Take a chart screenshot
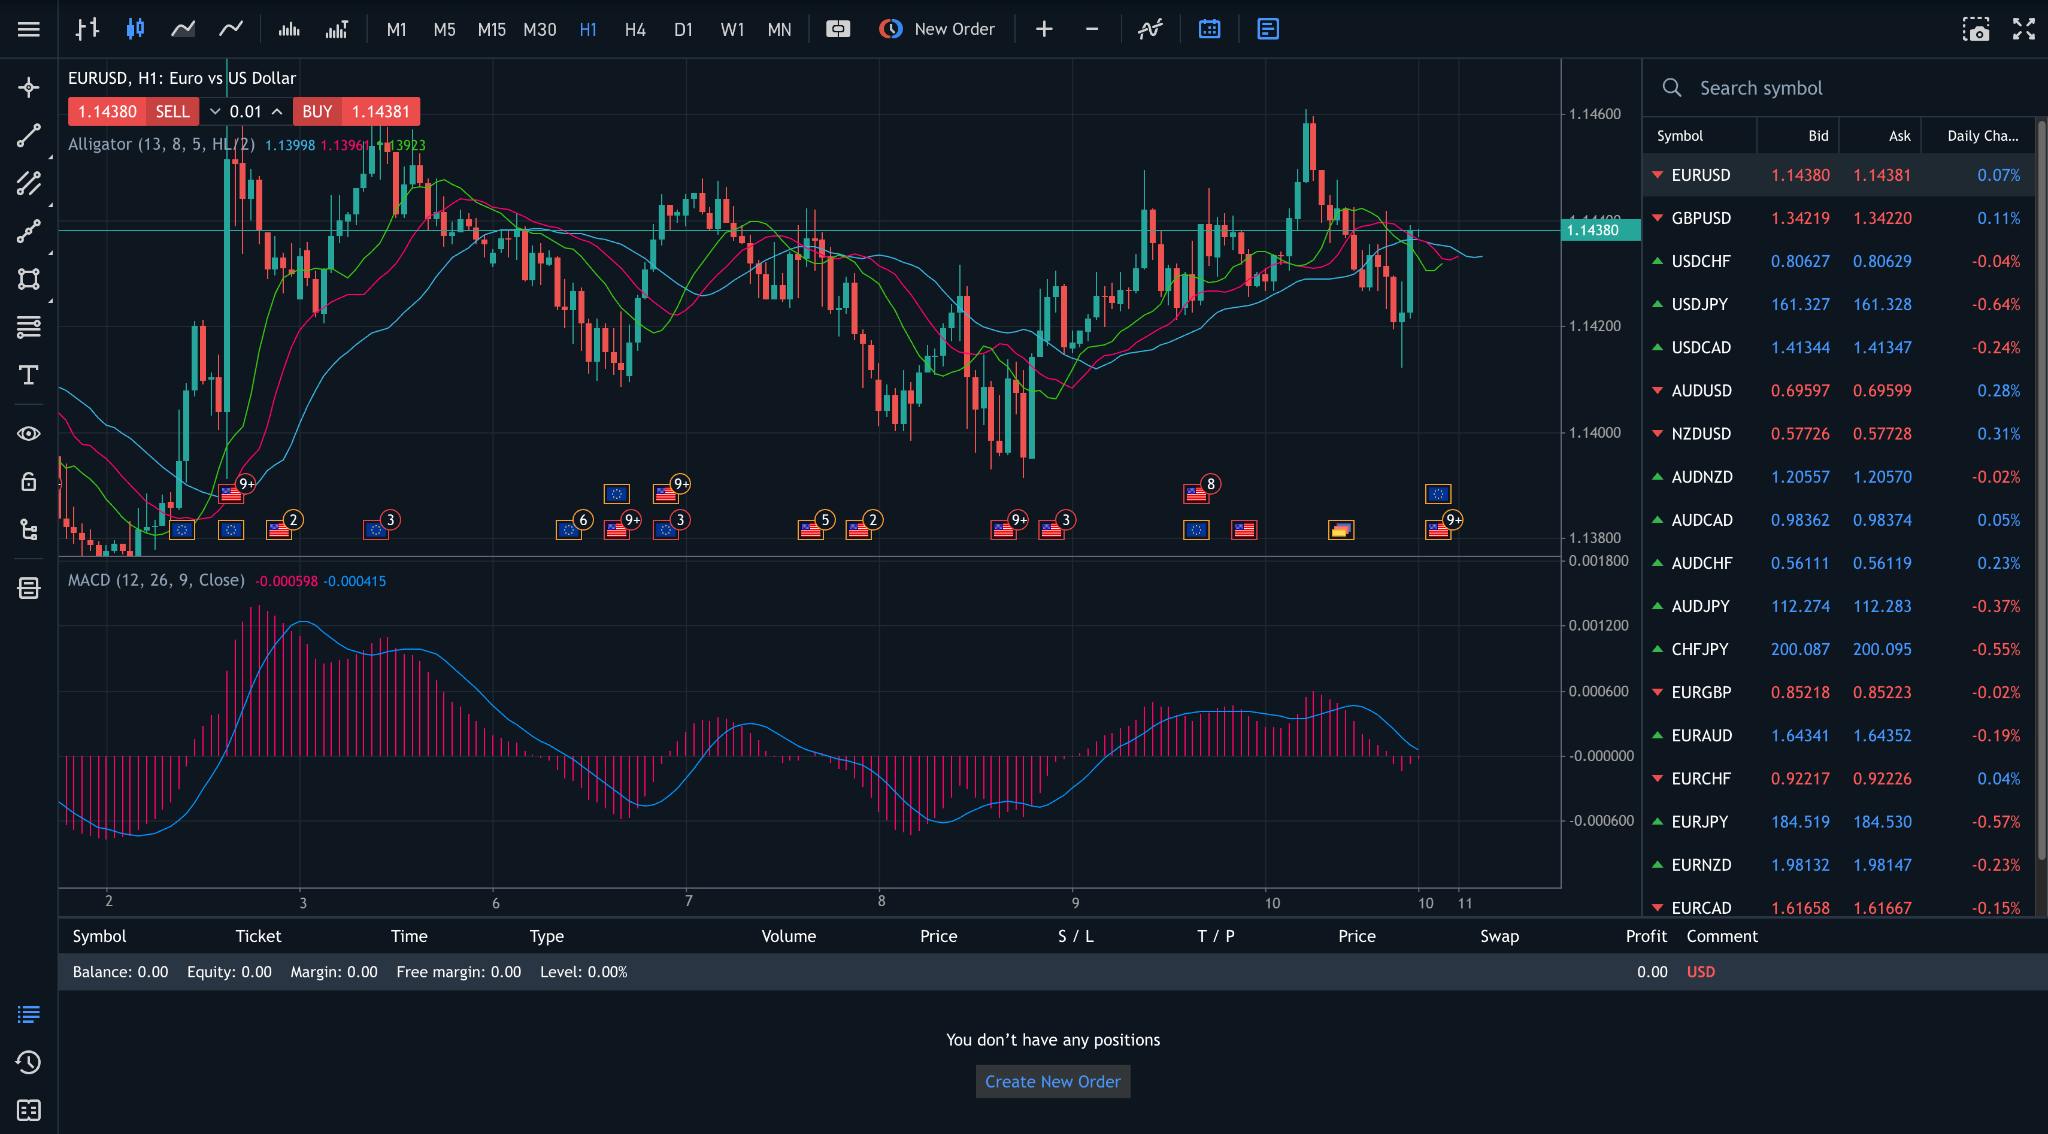The height and width of the screenshot is (1134, 2048). 1976,29
